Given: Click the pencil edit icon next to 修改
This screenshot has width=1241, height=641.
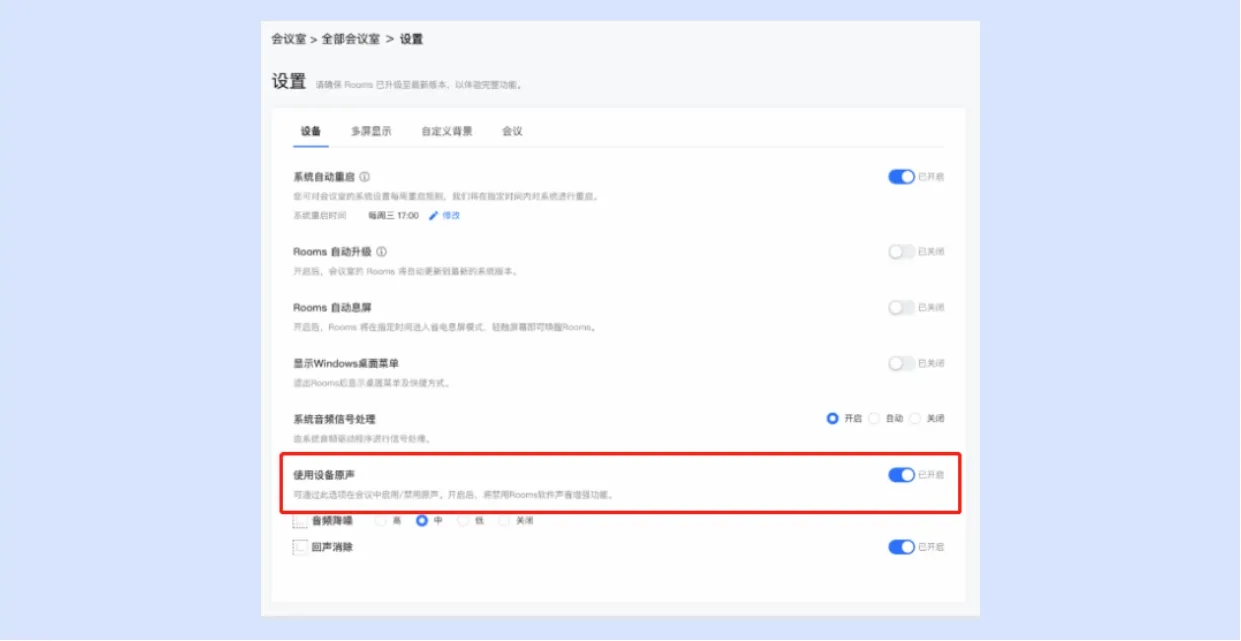Looking at the screenshot, I should (434, 215).
